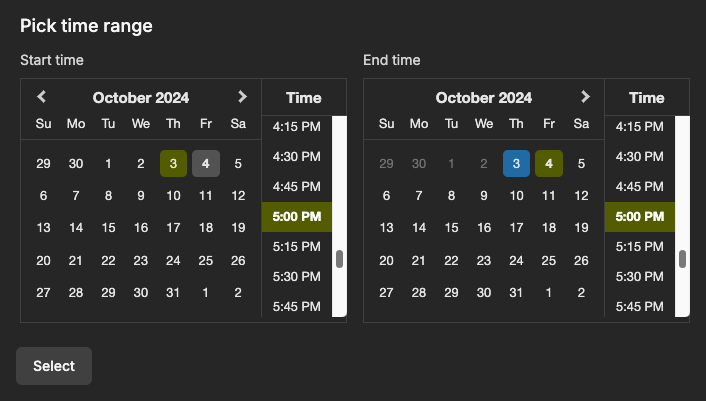Go to next month in Start time calendar
The image size is (706, 401).
point(242,97)
